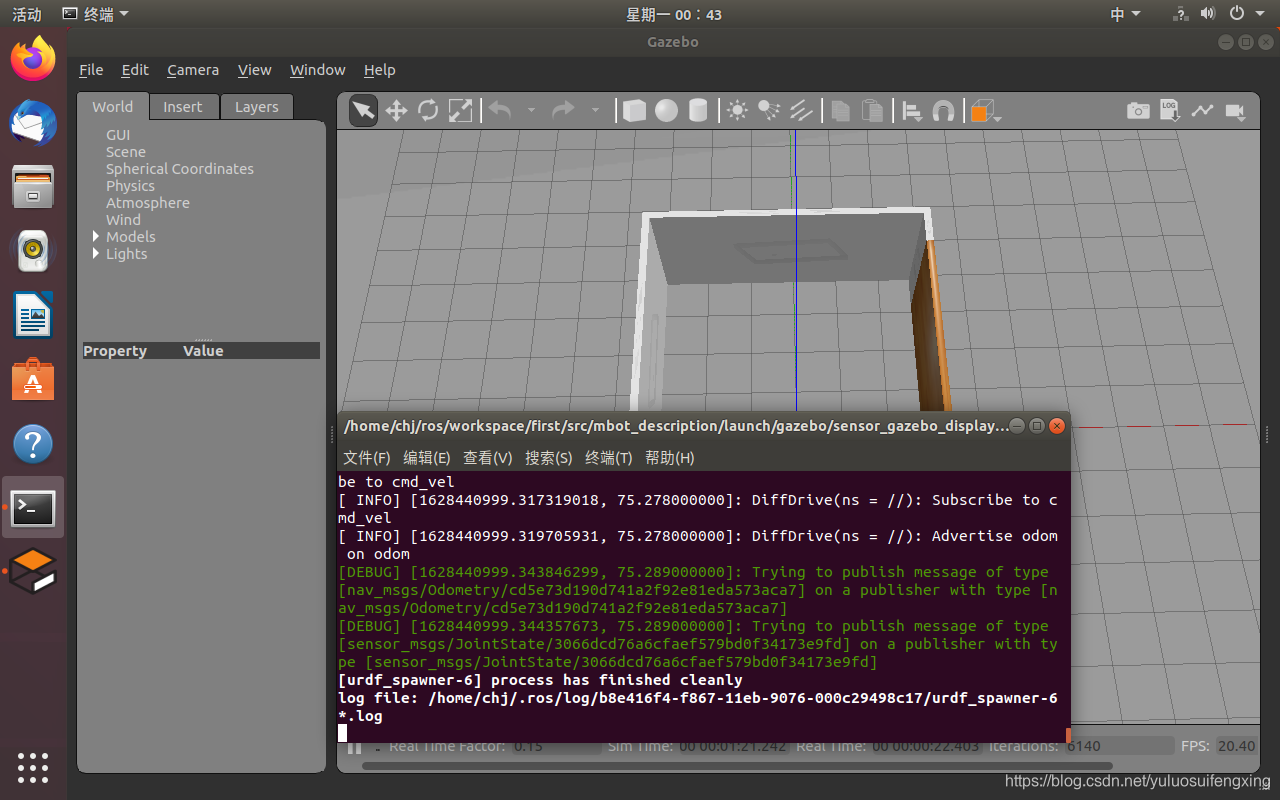Open the clock showing 星期一 00:43
The height and width of the screenshot is (800, 1280).
[674, 14]
